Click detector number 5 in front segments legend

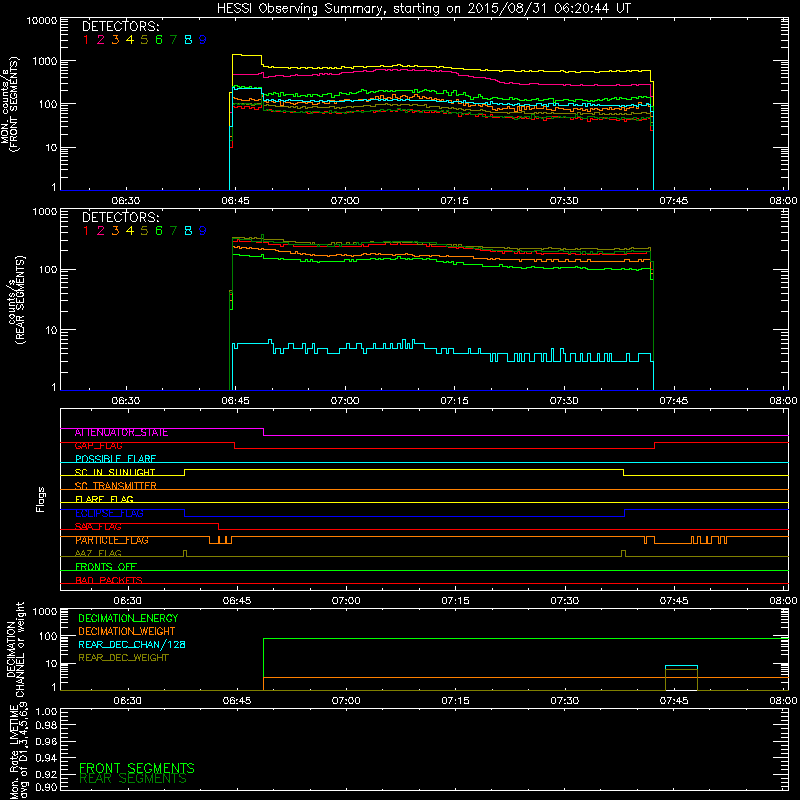pos(144,40)
